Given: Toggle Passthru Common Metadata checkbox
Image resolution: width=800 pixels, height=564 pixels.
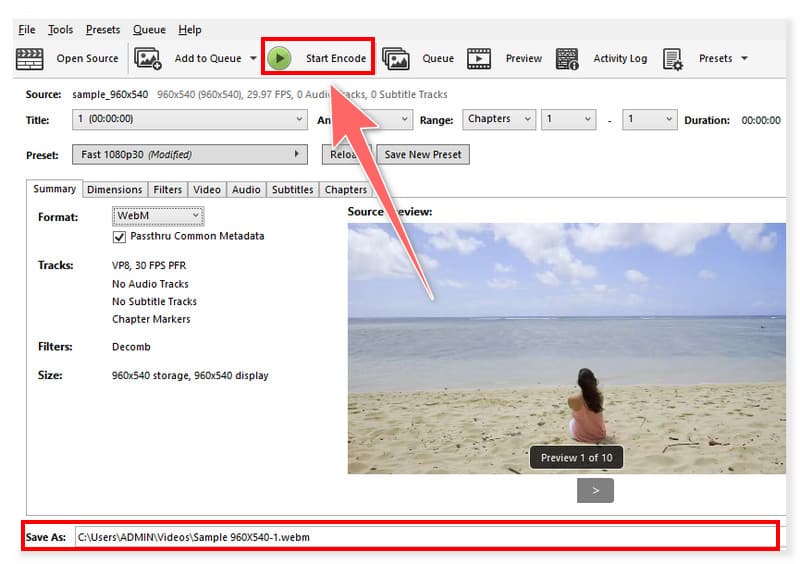Looking at the screenshot, I should 120,237.
